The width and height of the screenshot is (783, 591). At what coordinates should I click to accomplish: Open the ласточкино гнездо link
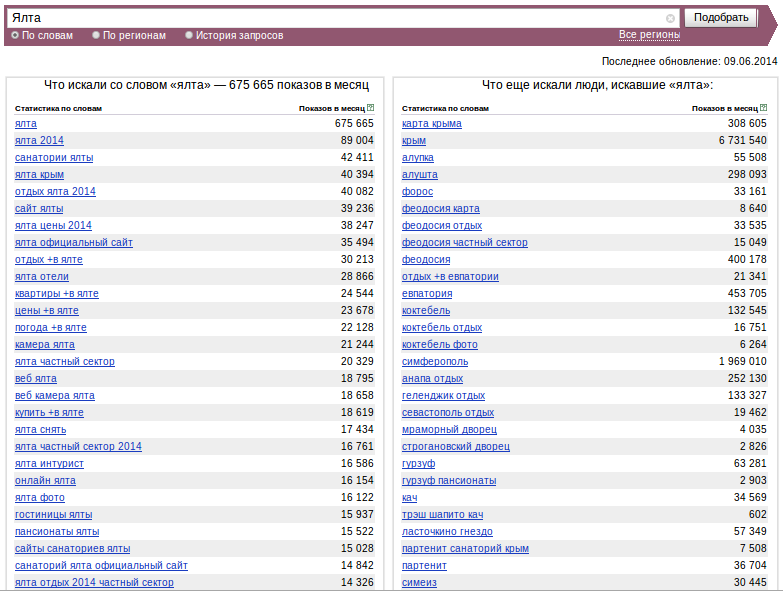pyautogui.click(x=447, y=531)
